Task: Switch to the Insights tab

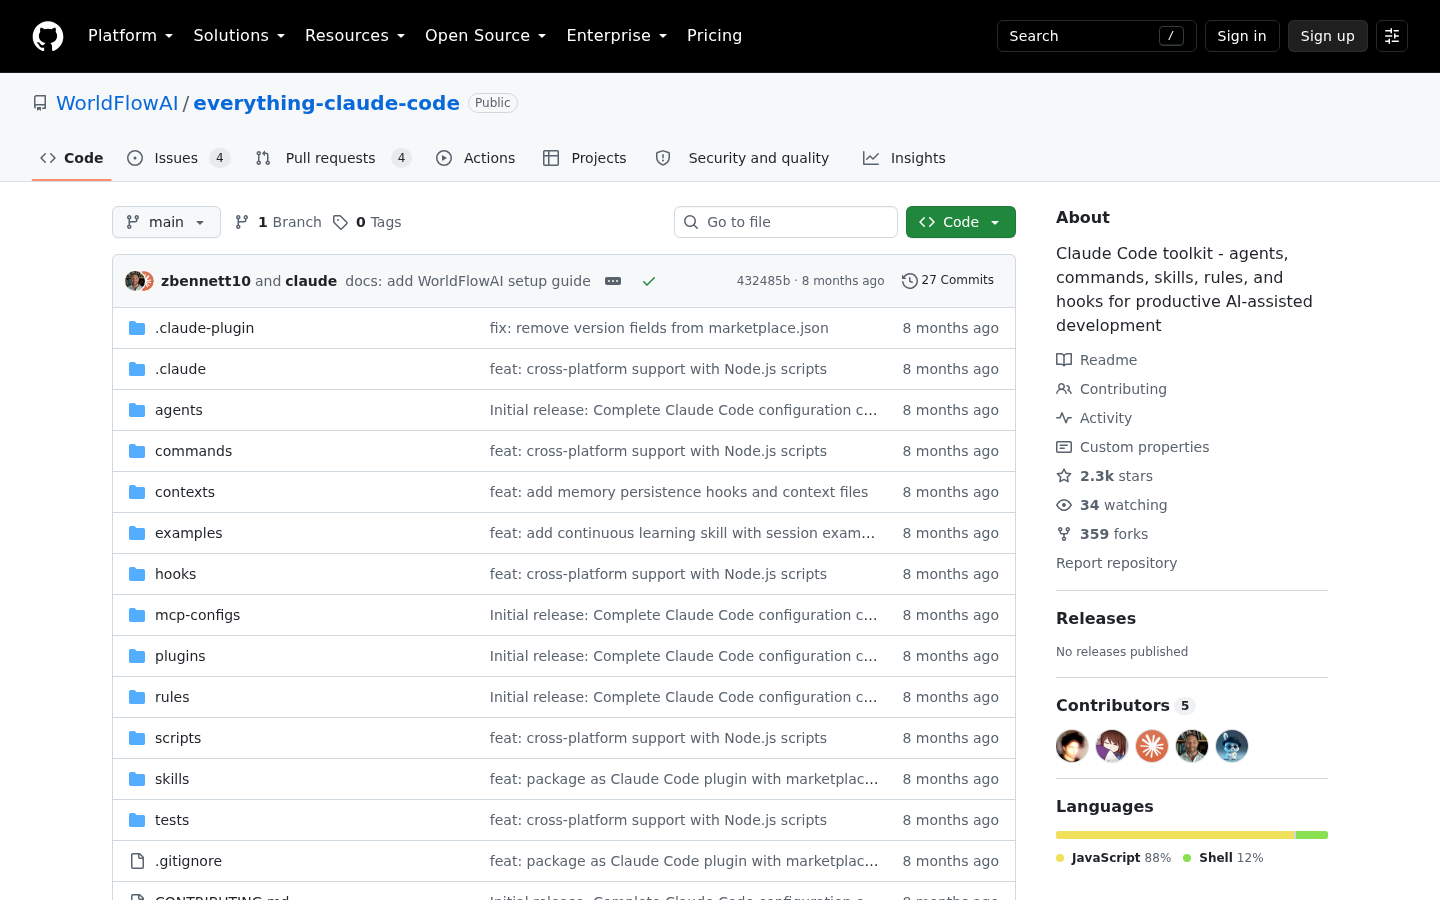Action: click(x=904, y=158)
